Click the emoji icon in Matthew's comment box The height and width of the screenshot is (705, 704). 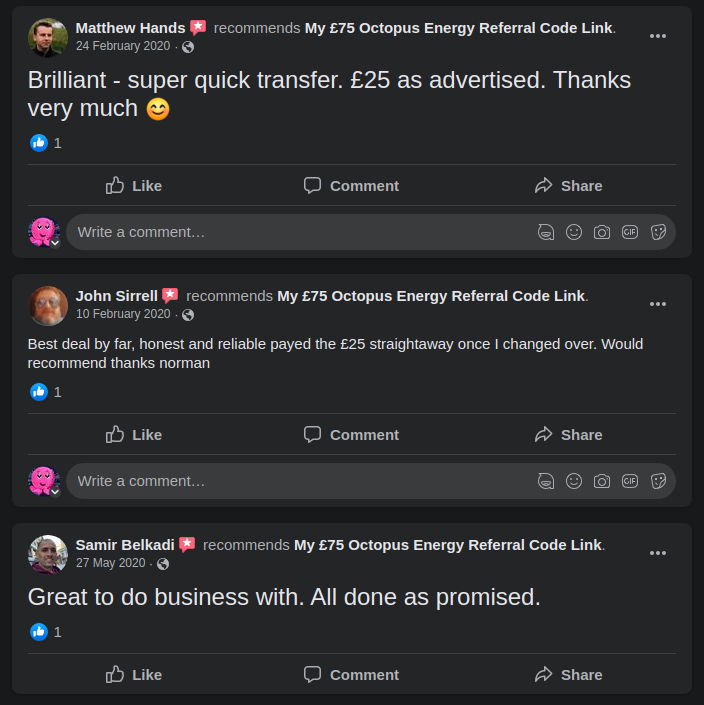pos(574,232)
